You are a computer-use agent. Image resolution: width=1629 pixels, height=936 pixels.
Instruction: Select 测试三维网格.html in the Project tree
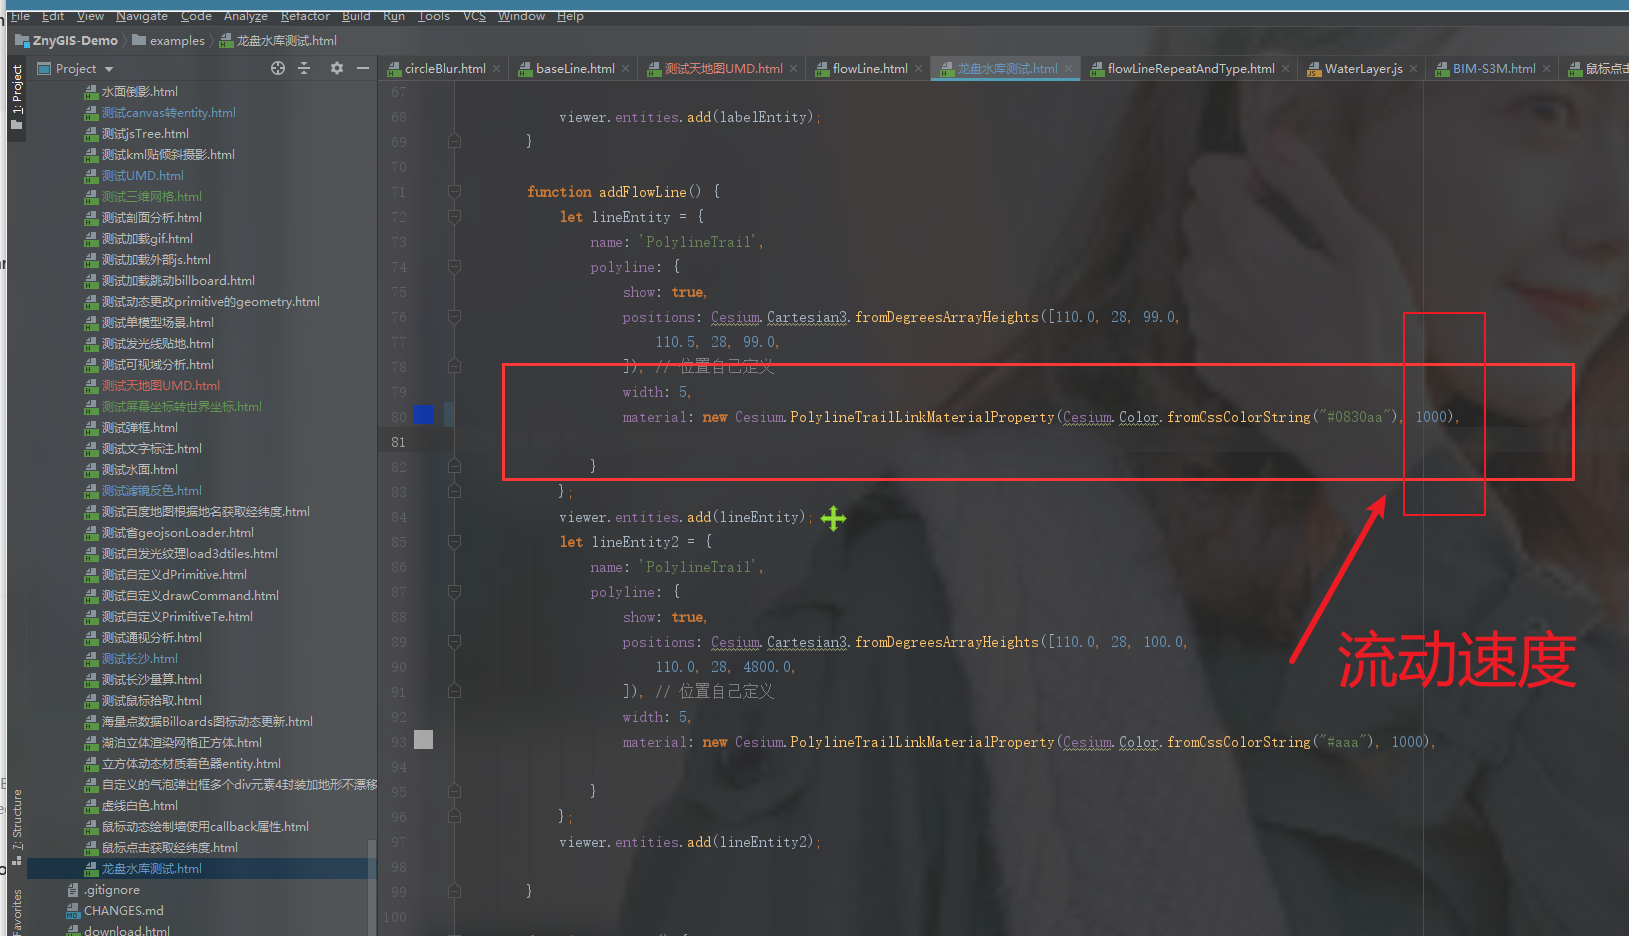pyautogui.click(x=152, y=197)
